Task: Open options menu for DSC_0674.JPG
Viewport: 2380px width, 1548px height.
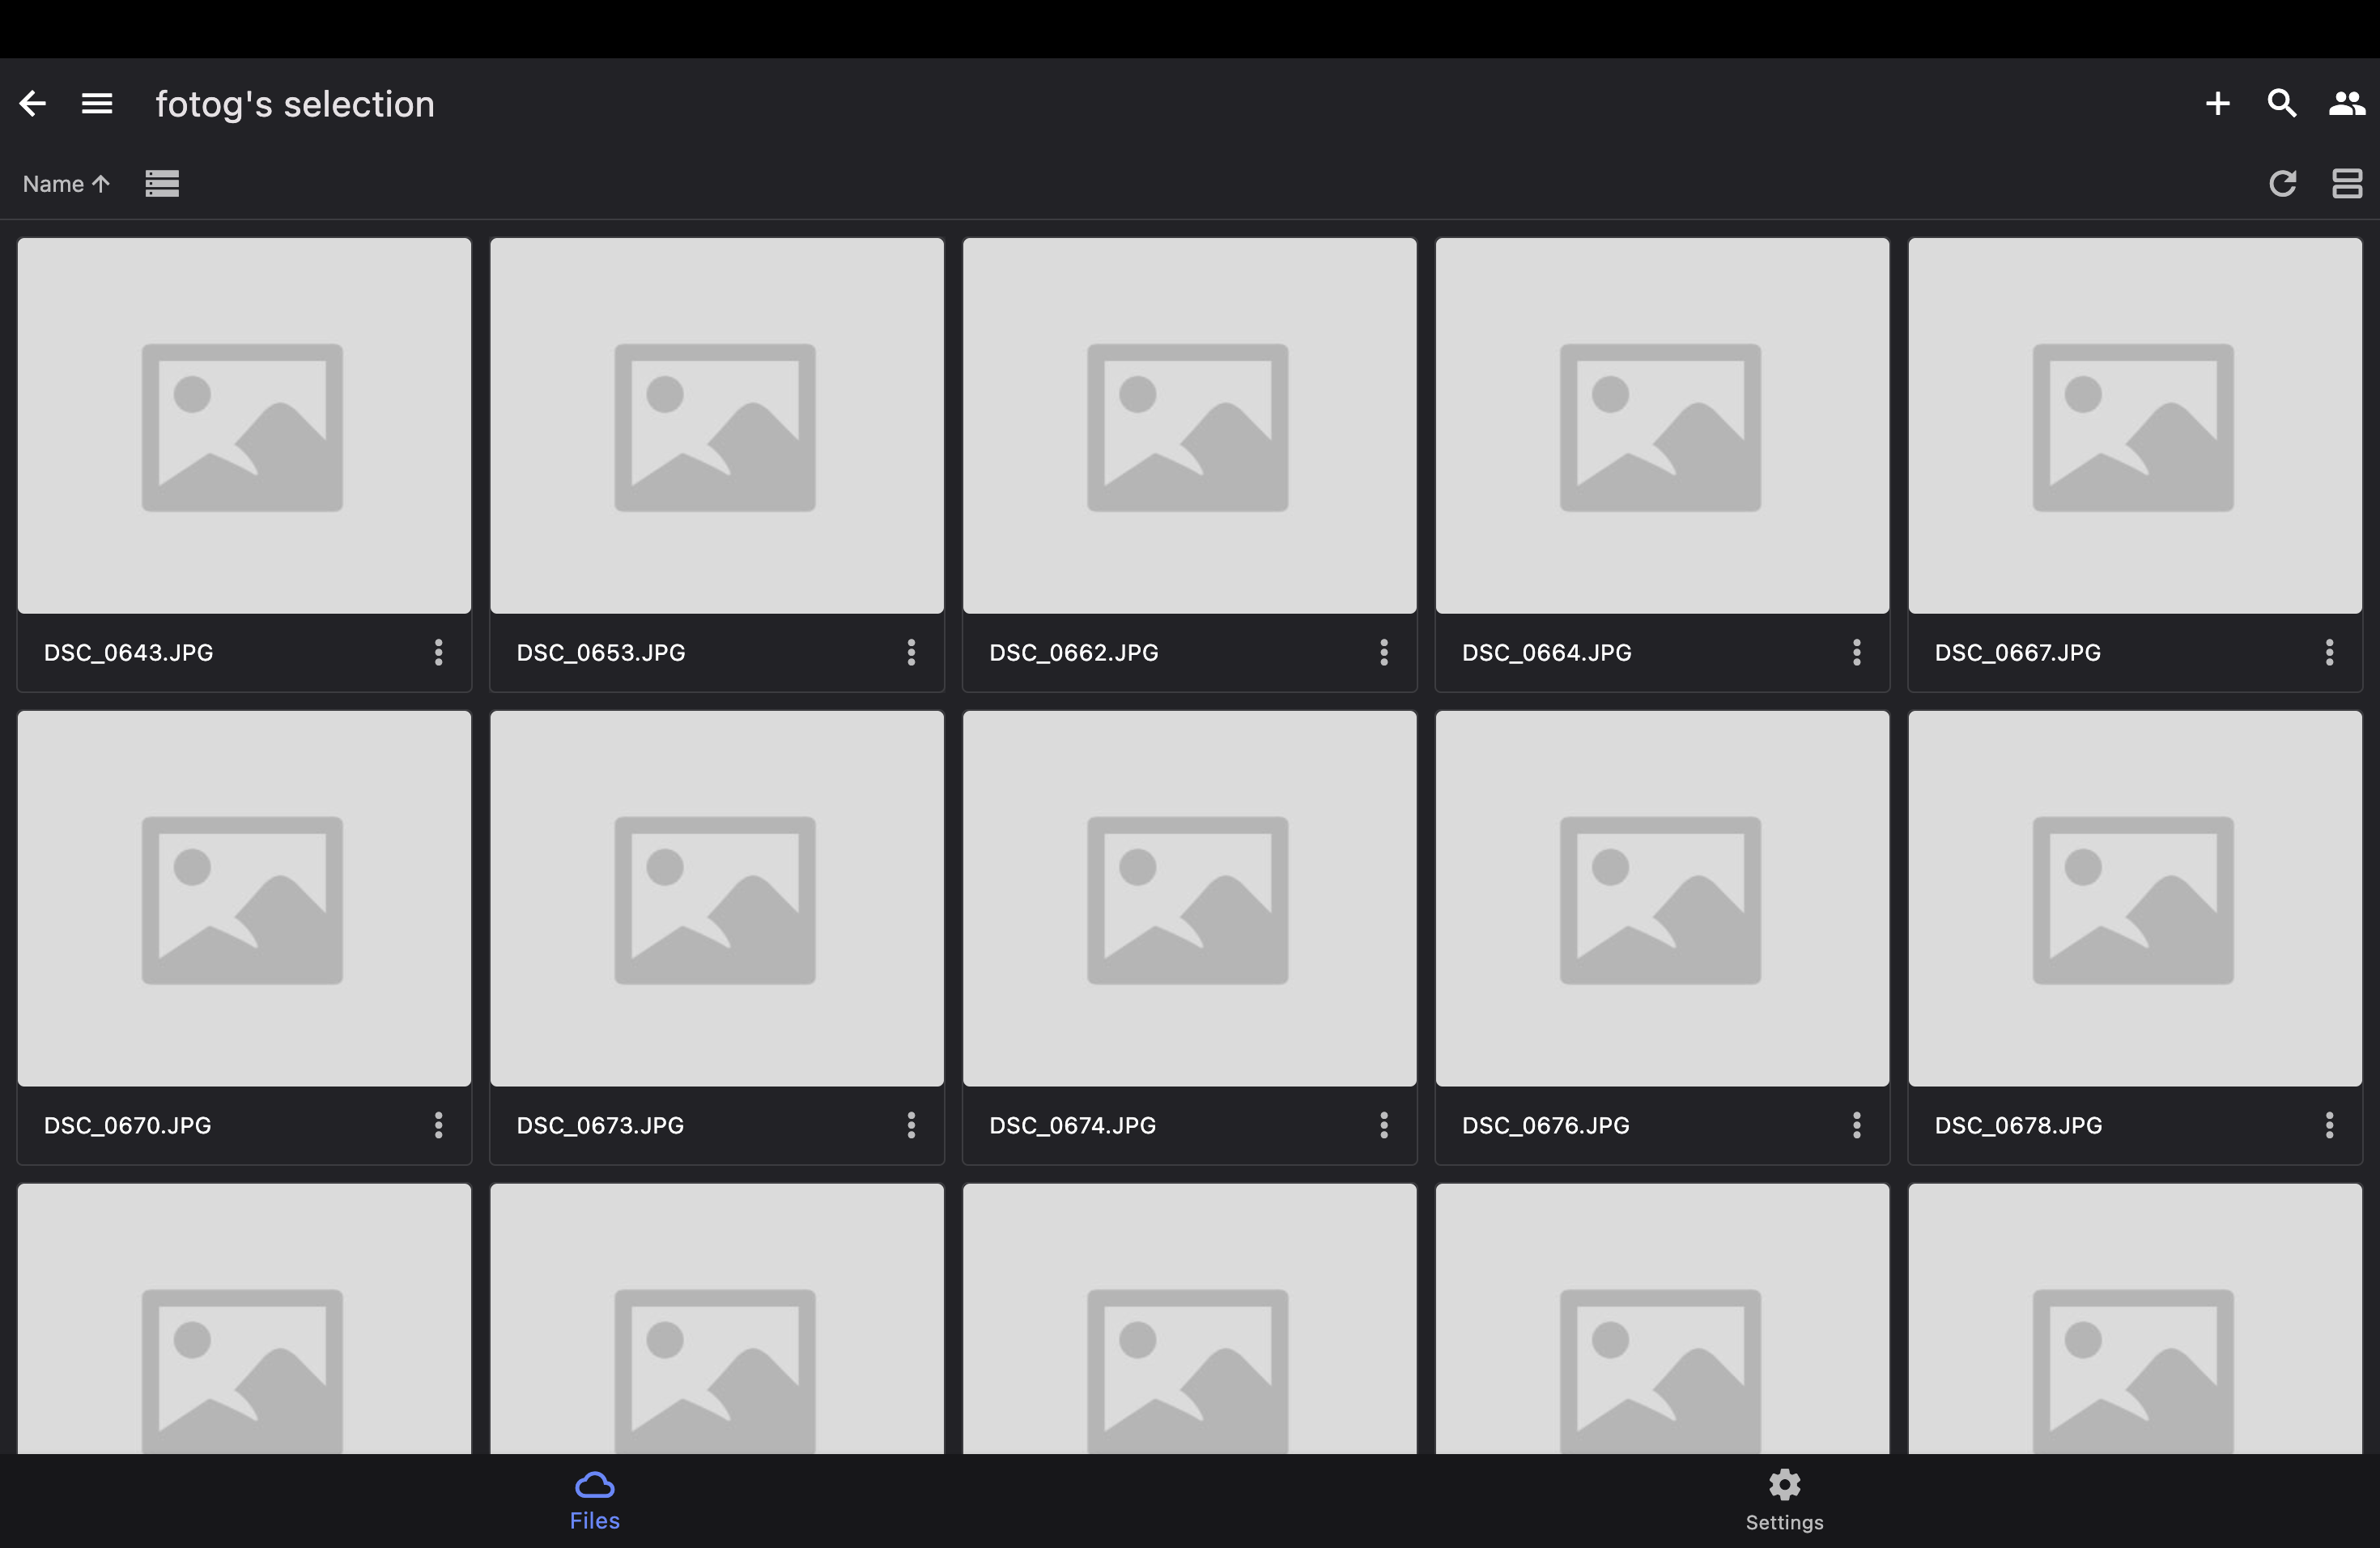Action: click(1384, 1125)
